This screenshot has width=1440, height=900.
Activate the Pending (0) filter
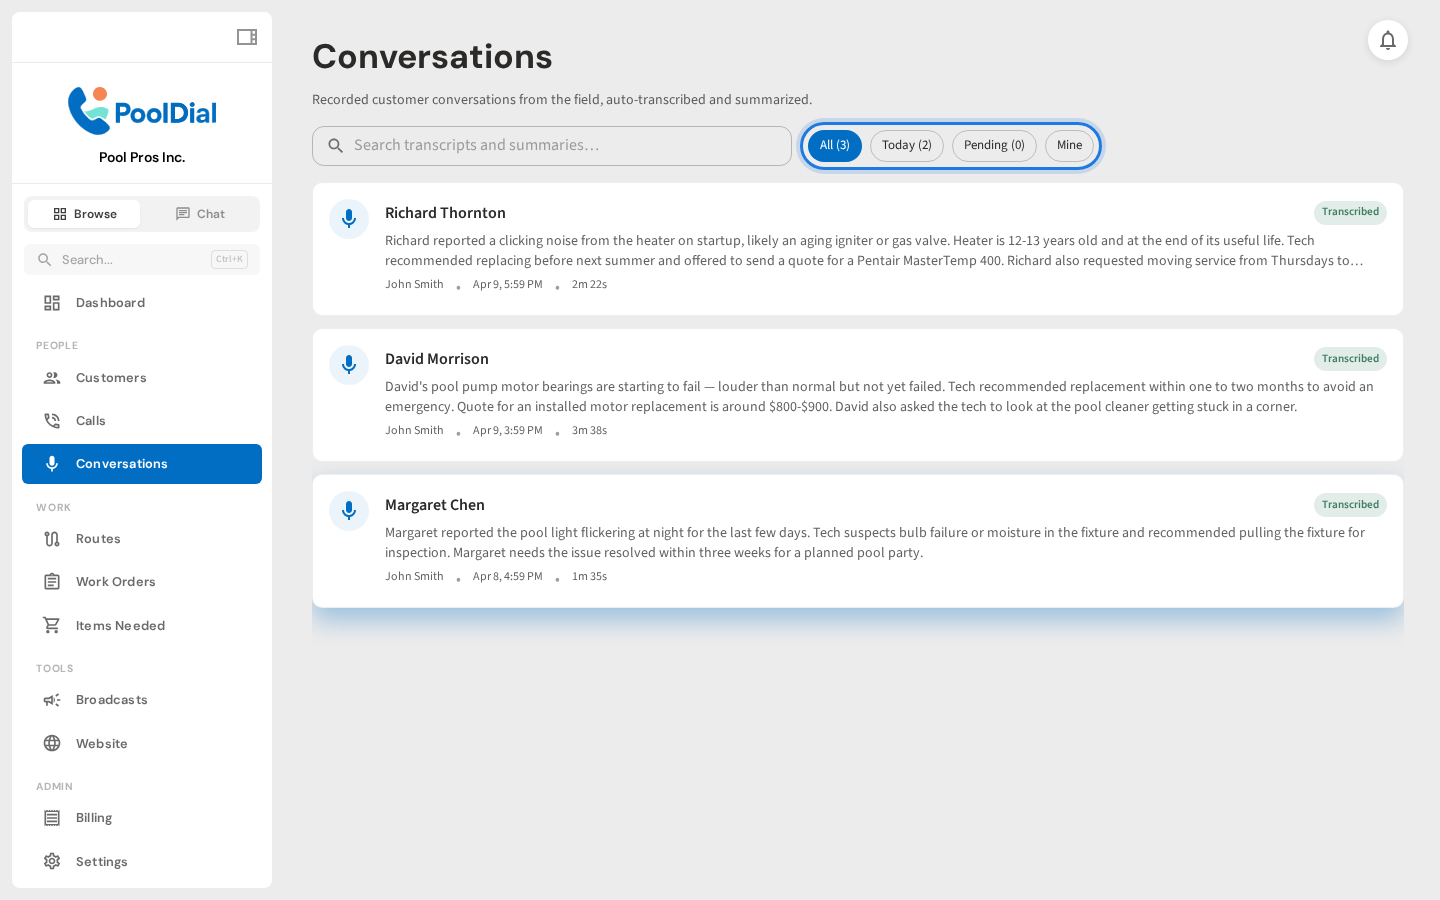point(994,145)
